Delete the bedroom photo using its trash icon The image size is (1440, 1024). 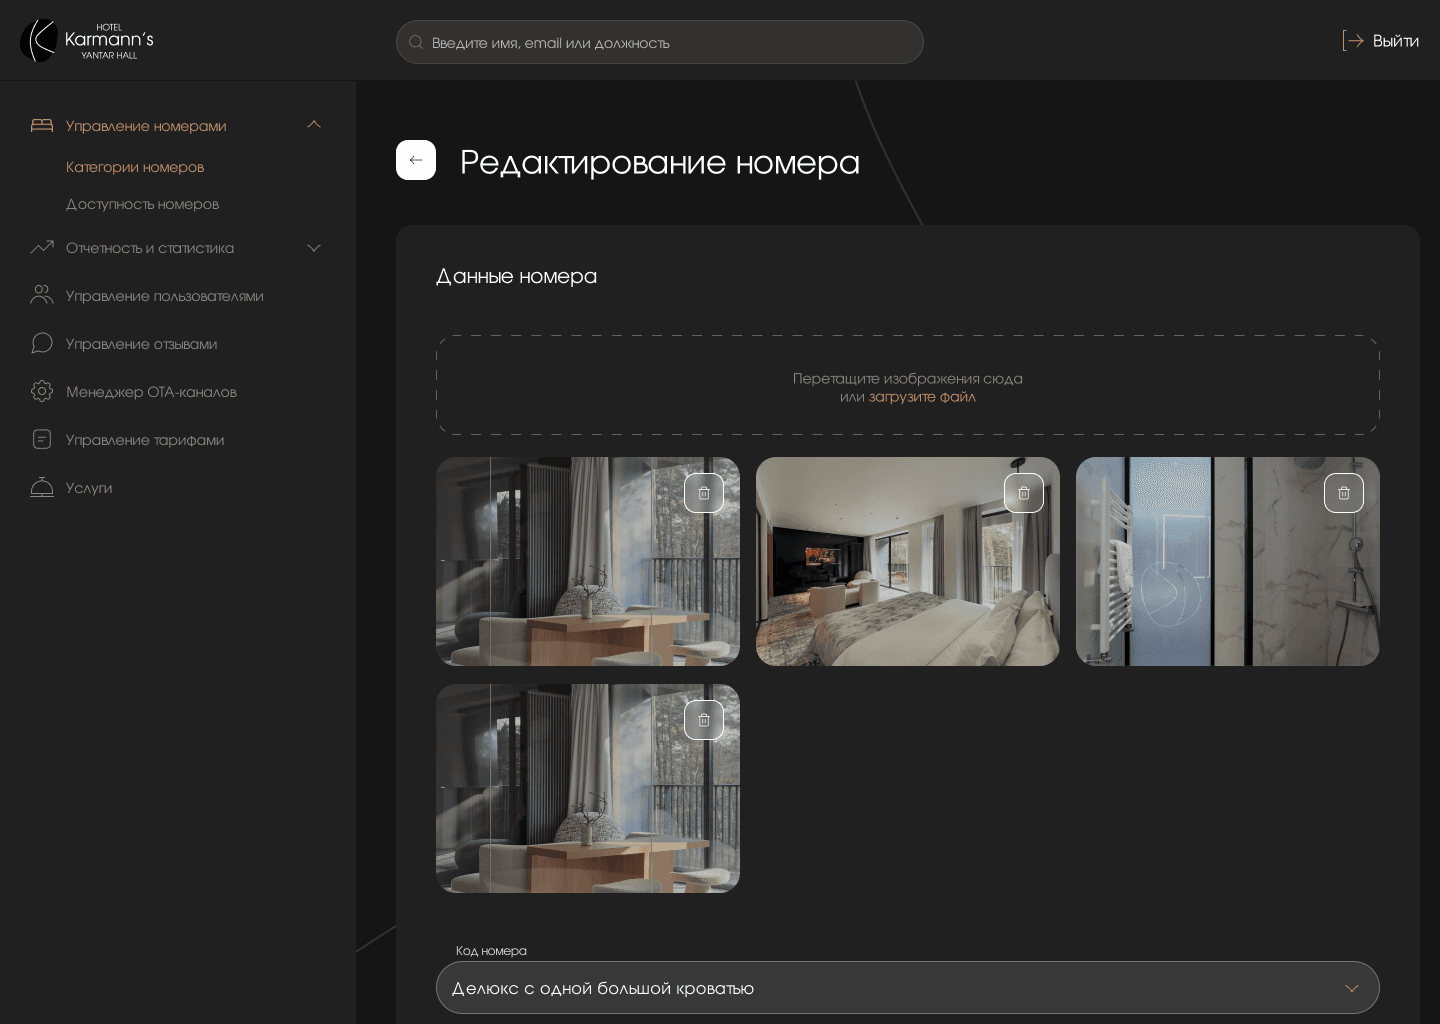(x=1023, y=493)
